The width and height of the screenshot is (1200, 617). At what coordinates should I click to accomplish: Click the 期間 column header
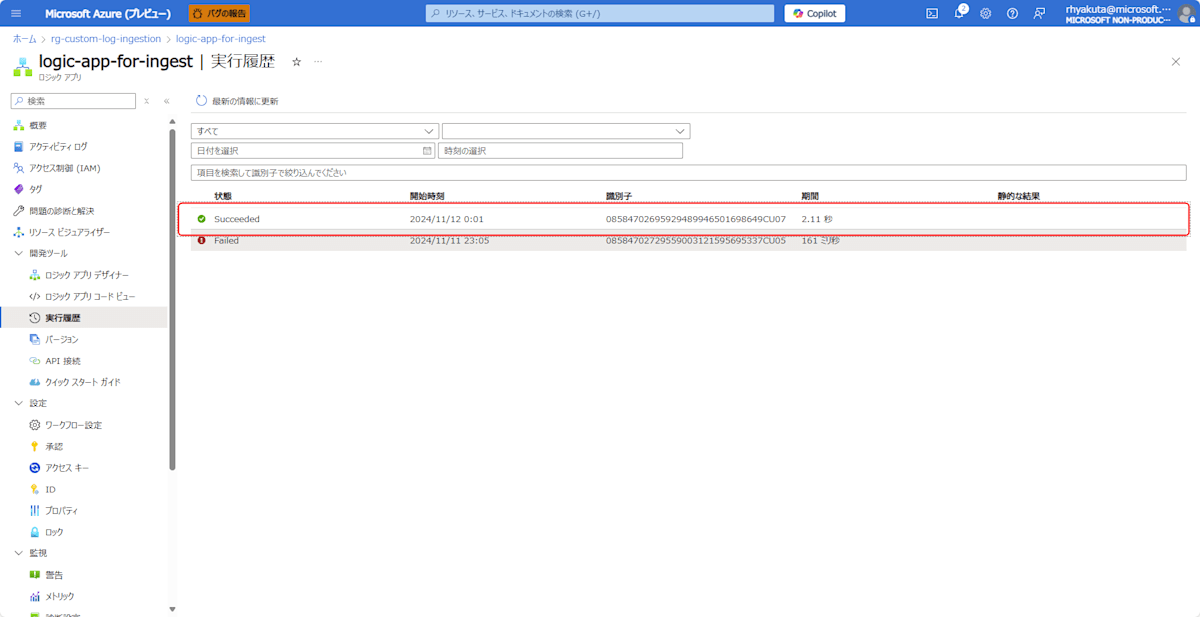810,196
